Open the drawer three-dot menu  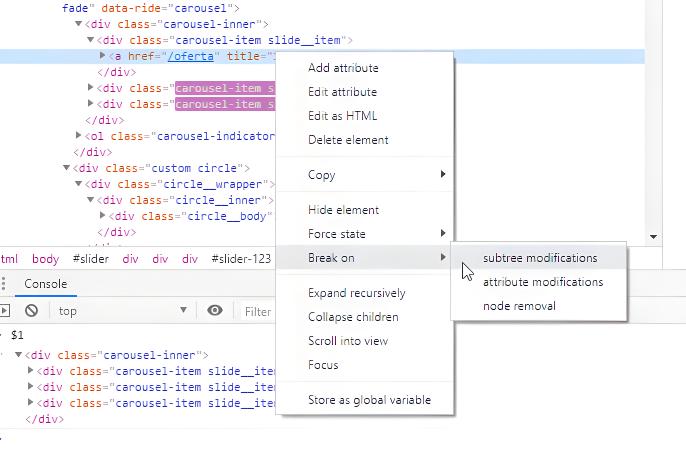5,284
